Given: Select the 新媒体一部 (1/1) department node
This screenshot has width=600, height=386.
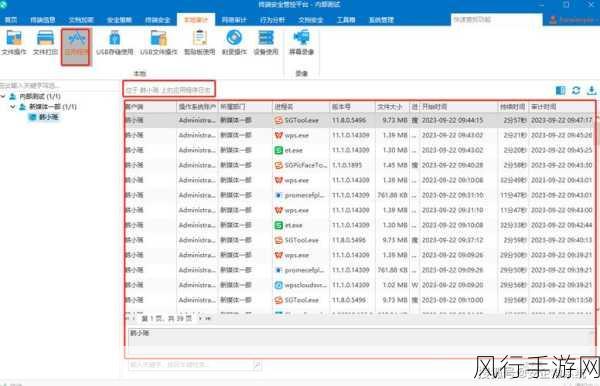Looking at the screenshot, I should (53, 106).
